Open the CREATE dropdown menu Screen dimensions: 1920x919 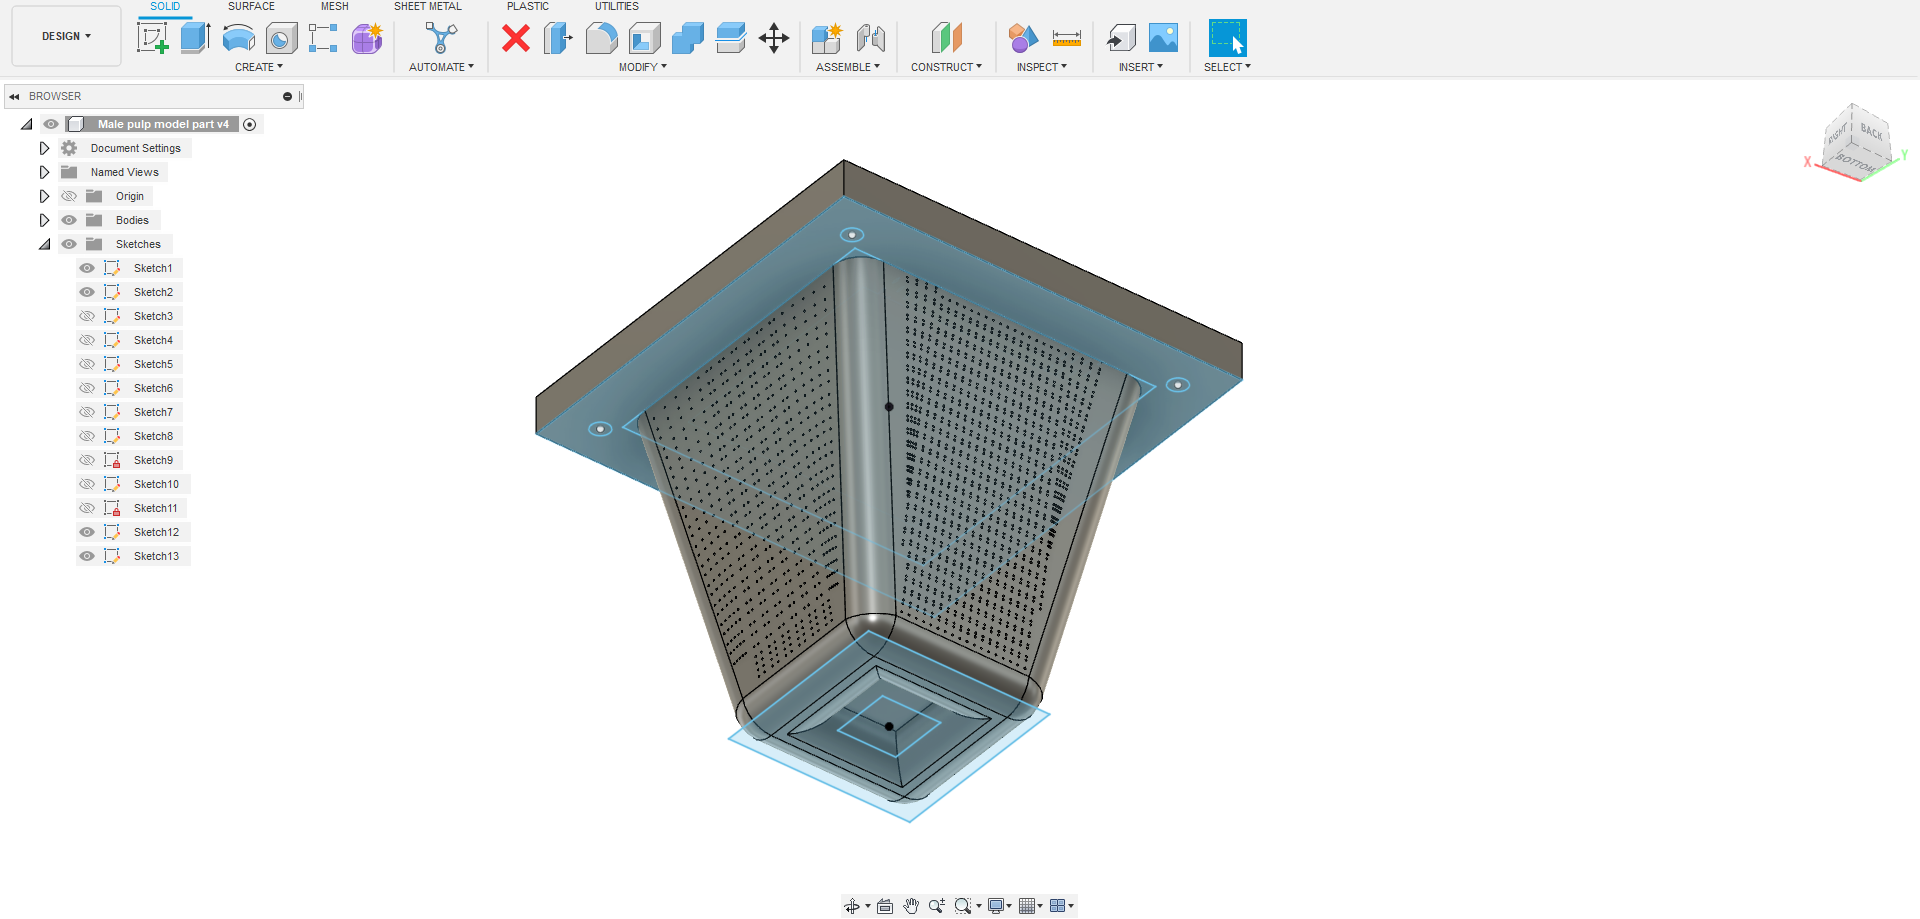click(x=259, y=67)
